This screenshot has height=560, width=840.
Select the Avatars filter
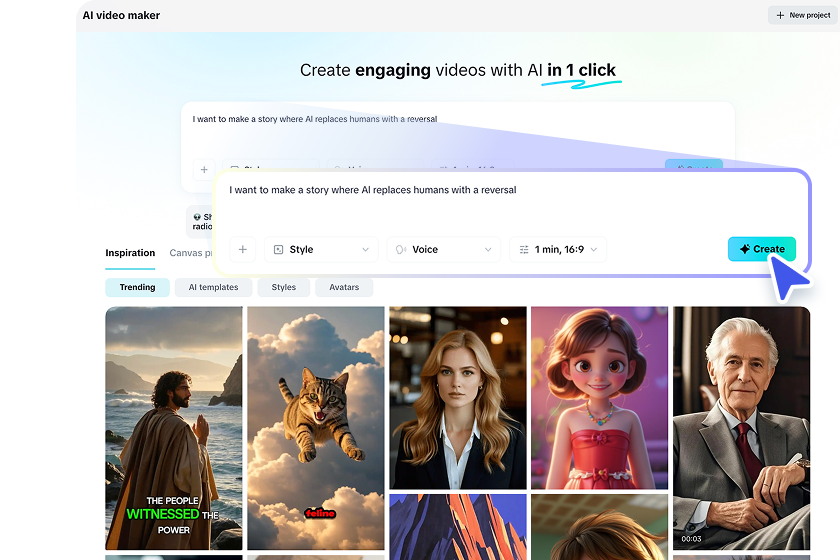344,287
